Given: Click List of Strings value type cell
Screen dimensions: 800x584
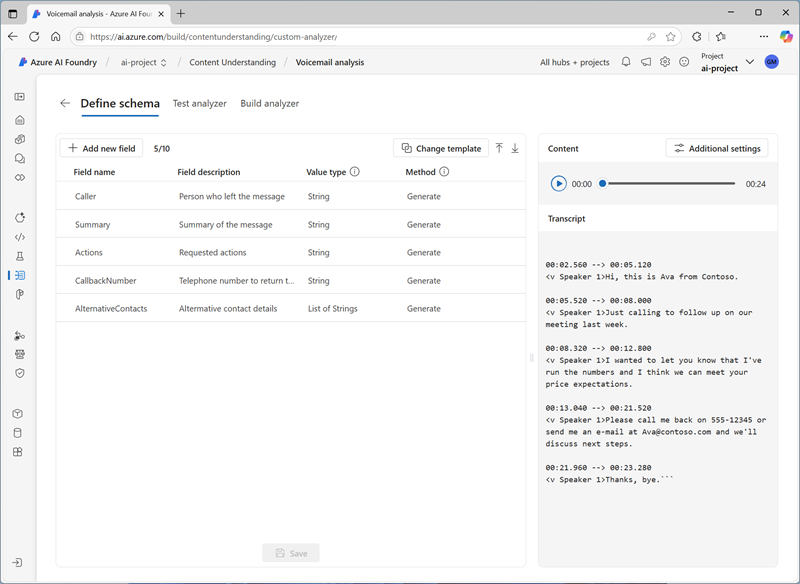Looking at the screenshot, I should 333,309.
